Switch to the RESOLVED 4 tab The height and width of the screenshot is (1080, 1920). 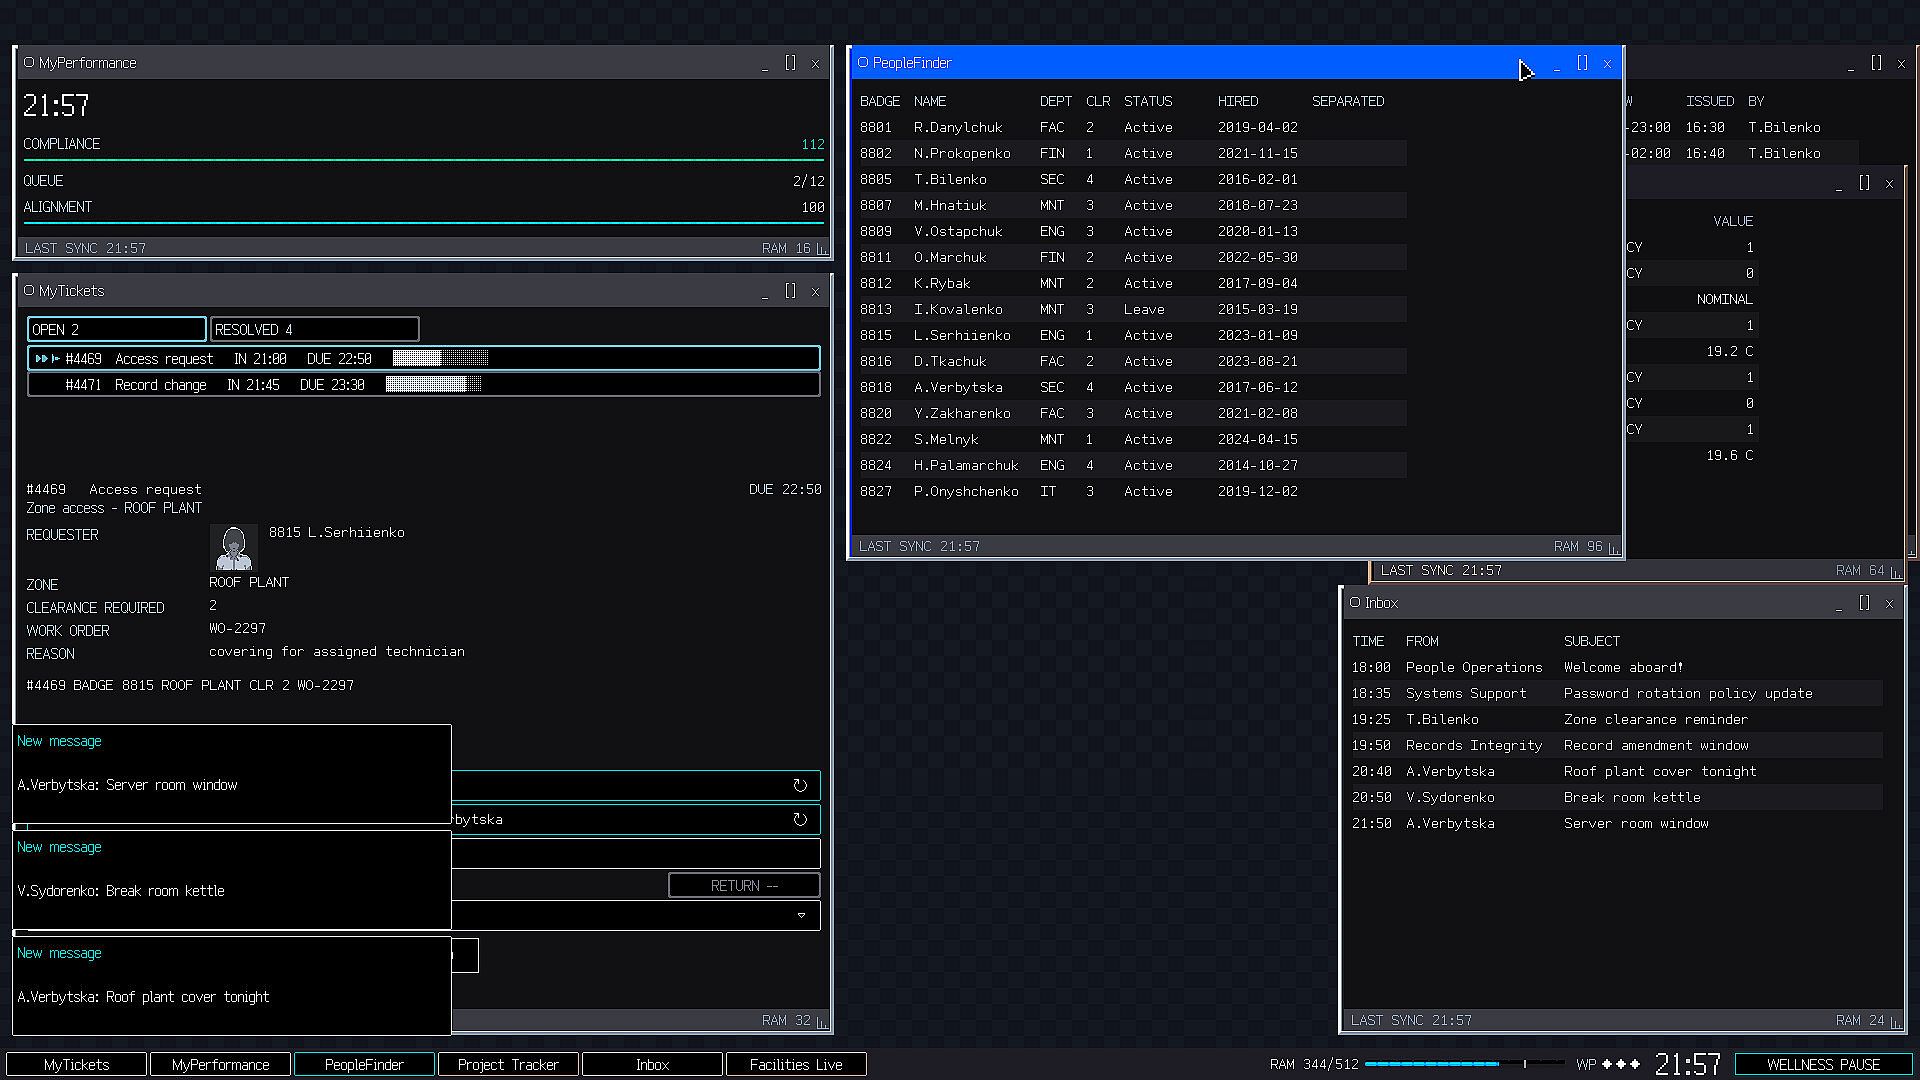314,329
